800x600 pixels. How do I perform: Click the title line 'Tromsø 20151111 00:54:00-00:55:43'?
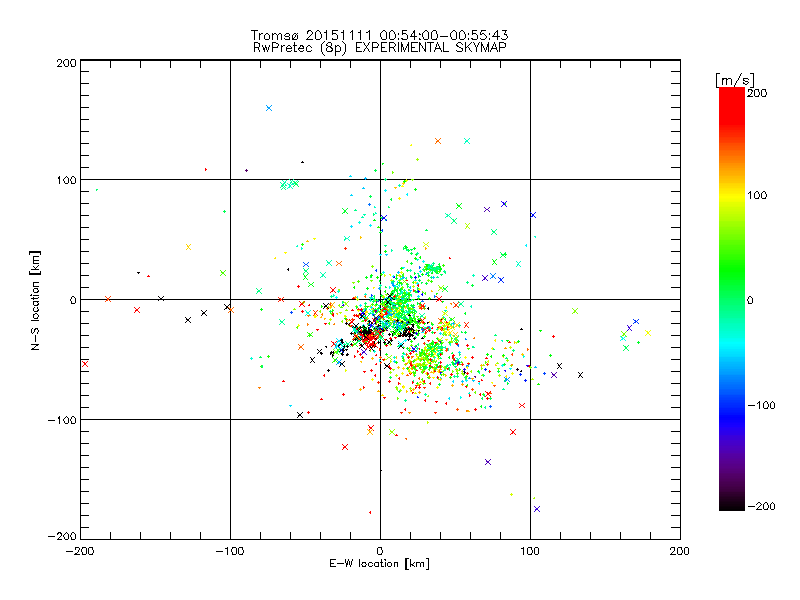tap(379, 35)
